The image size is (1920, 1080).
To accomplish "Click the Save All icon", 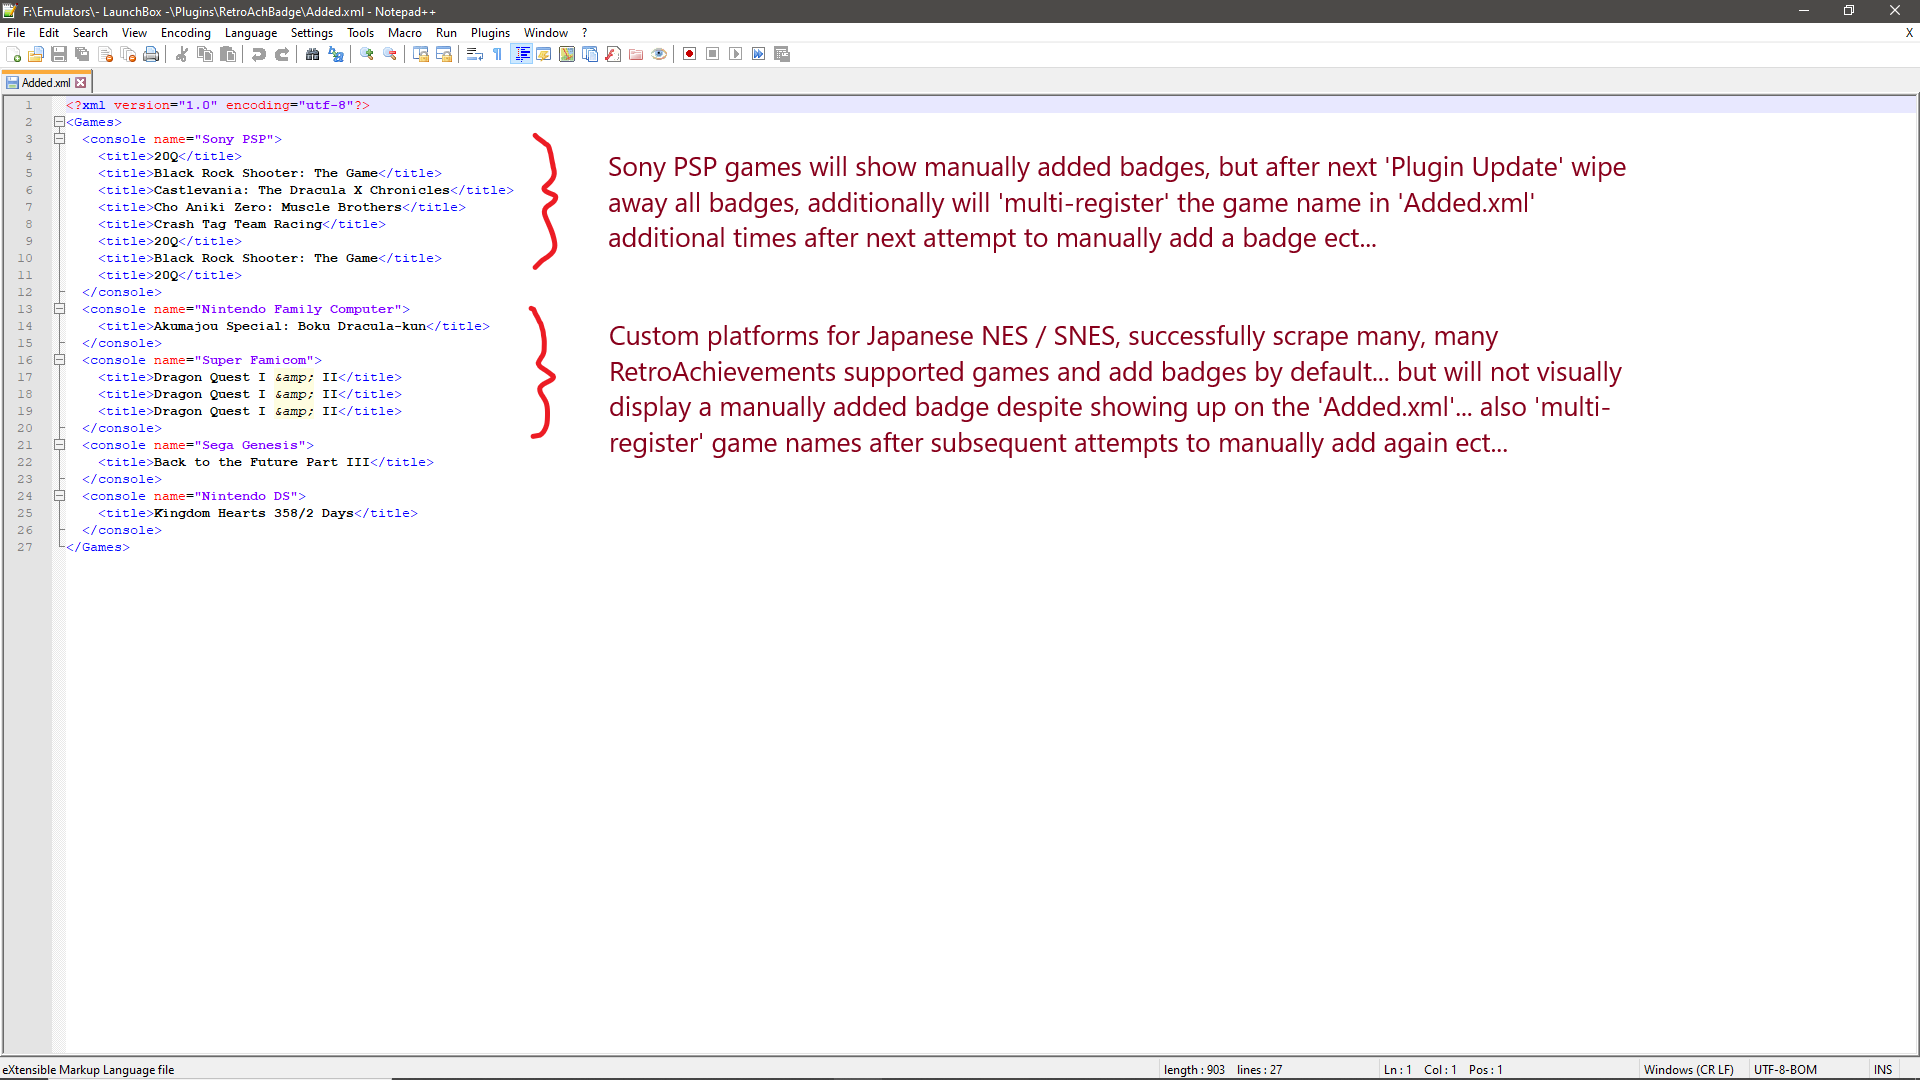I will [x=82, y=54].
